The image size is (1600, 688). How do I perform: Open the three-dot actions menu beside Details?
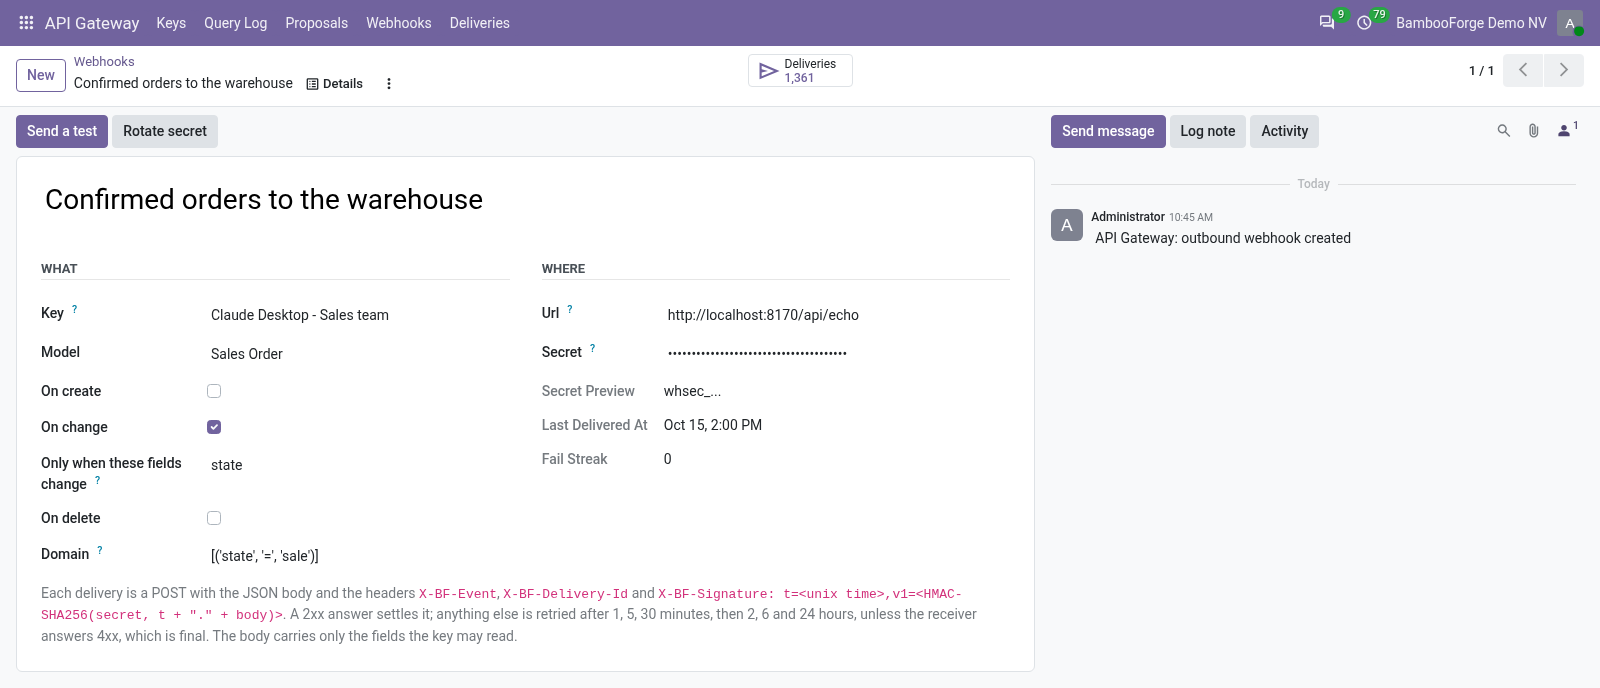point(389,84)
